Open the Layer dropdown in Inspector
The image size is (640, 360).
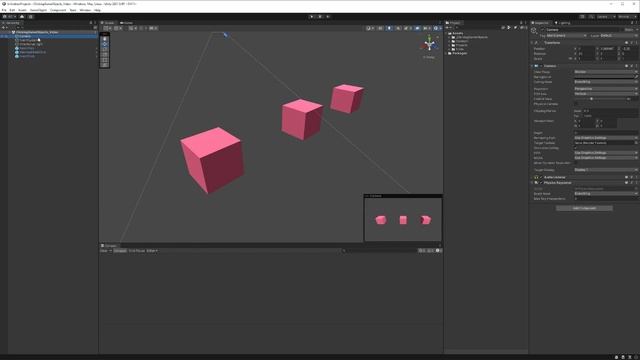(619, 36)
